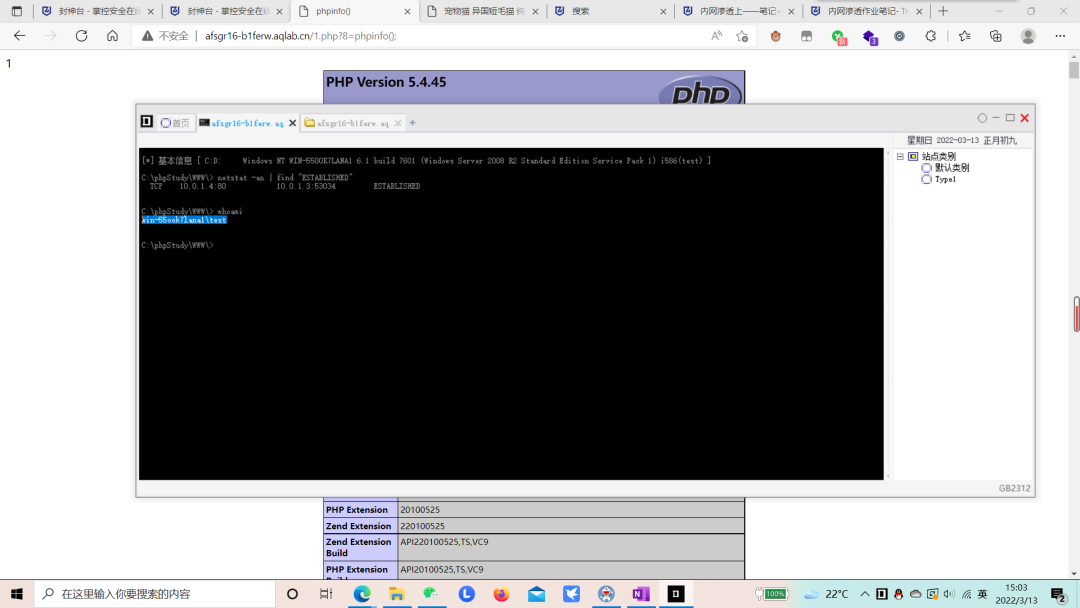Open the 内网渗透上——笔记 browser tab
This screenshot has width=1080, height=608.
pyautogui.click(x=738, y=11)
